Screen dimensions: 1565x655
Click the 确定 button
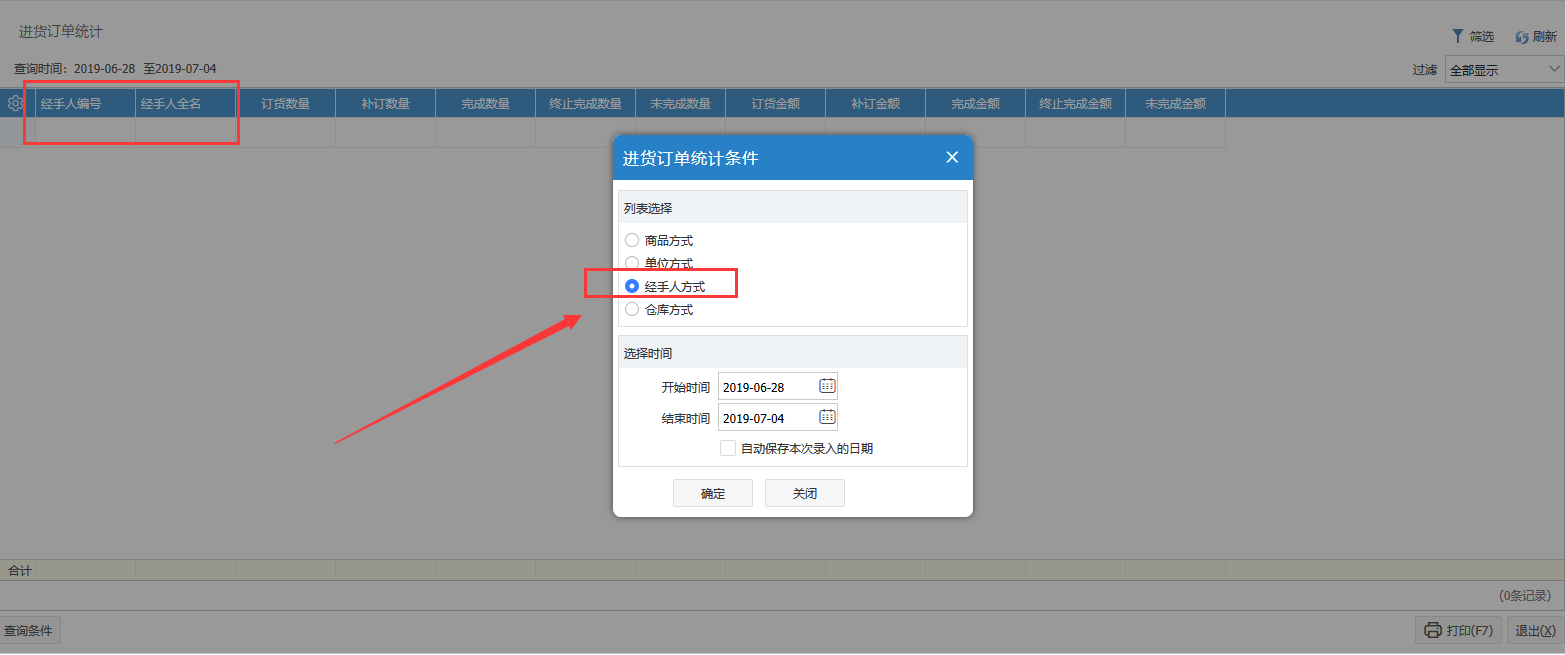713,493
